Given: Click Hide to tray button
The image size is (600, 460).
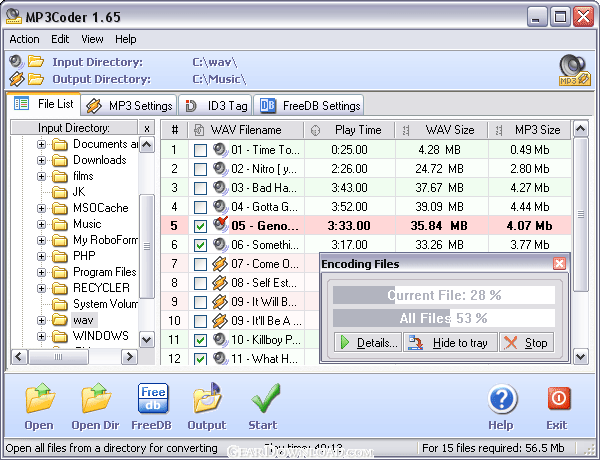Looking at the screenshot, I should (x=450, y=342).
